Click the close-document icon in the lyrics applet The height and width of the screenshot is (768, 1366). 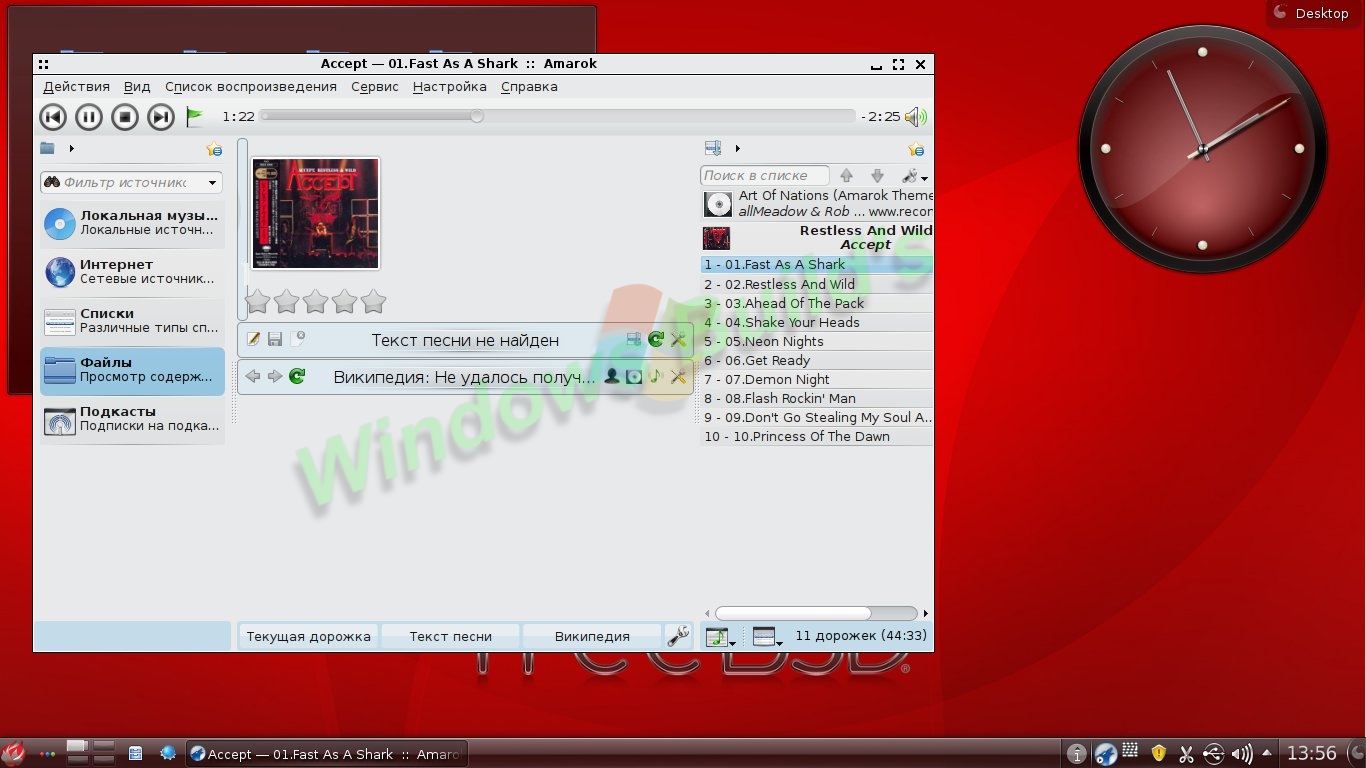click(297, 340)
